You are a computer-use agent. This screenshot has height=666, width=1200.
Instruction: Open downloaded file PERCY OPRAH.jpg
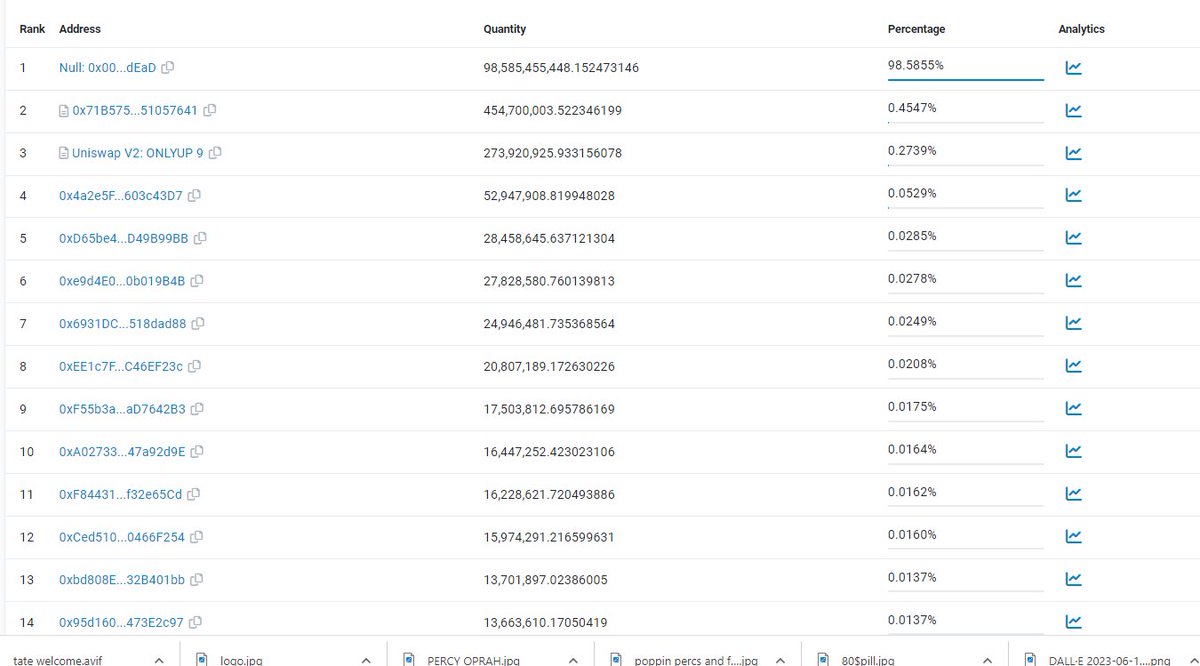coord(474,660)
